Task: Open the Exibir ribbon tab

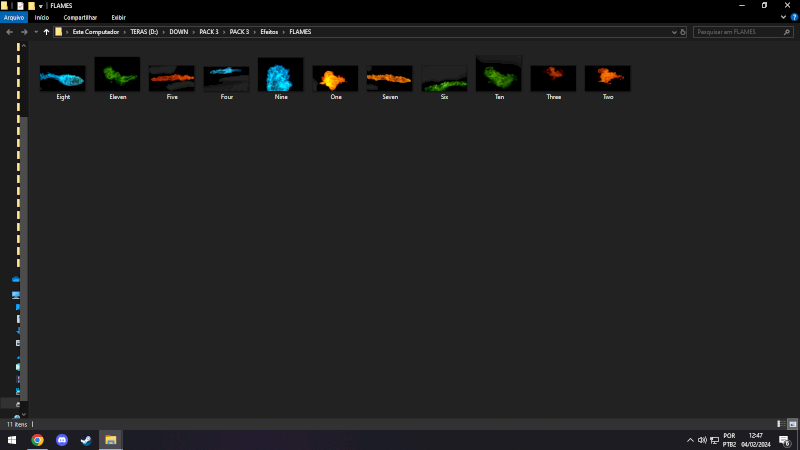Action: (x=118, y=17)
